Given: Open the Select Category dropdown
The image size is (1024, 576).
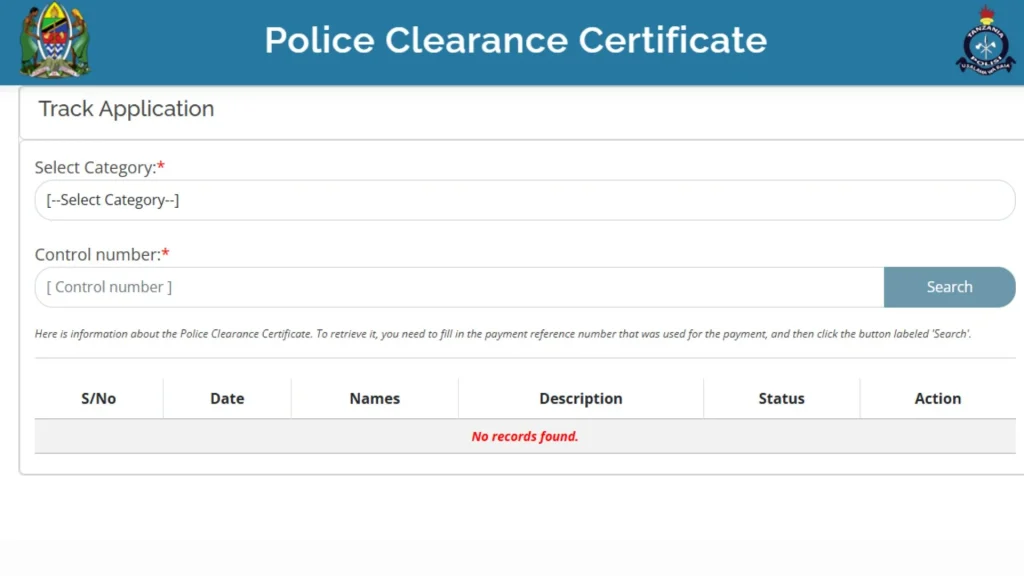Looking at the screenshot, I should click(524, 200).
